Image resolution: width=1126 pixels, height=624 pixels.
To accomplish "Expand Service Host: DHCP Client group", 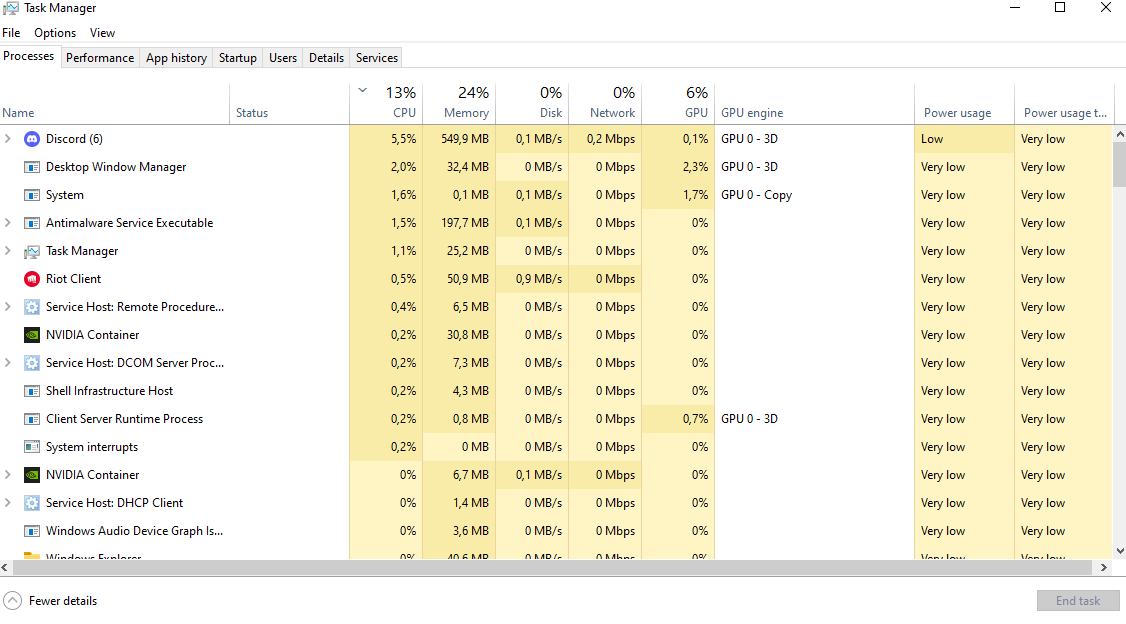I will 8,503.
